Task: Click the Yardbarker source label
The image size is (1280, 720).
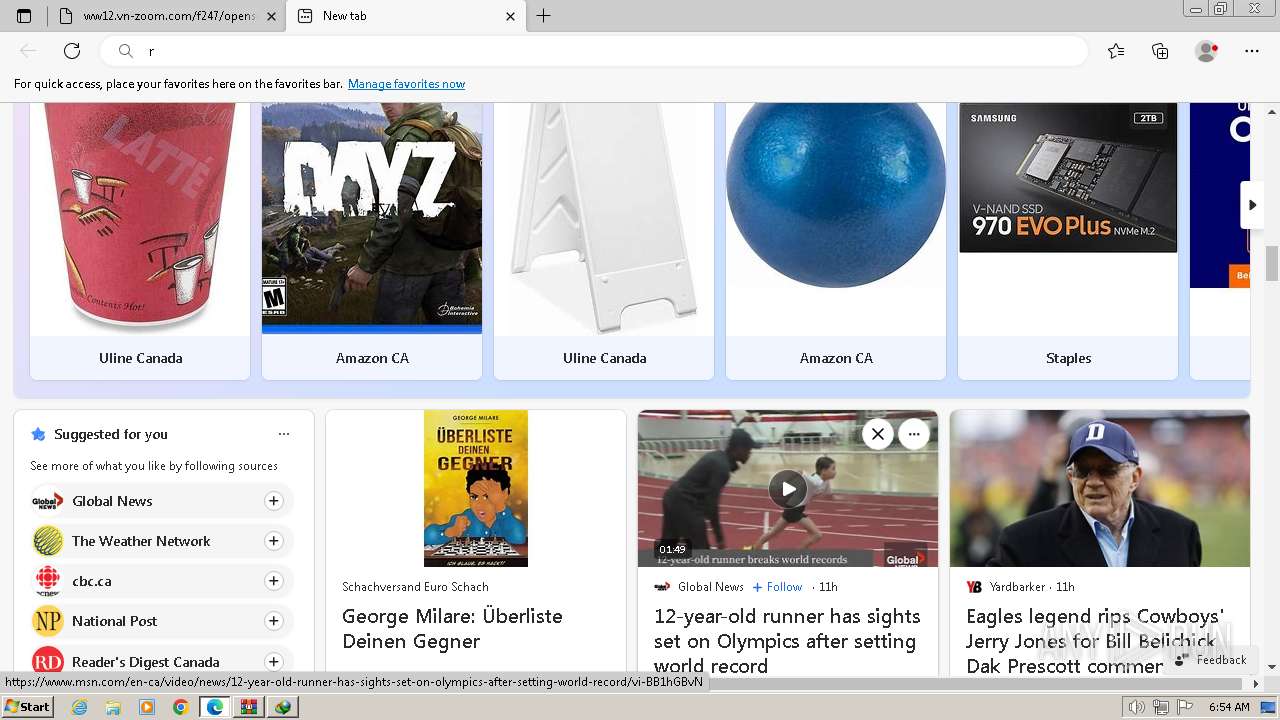Action: [1017, 587]
